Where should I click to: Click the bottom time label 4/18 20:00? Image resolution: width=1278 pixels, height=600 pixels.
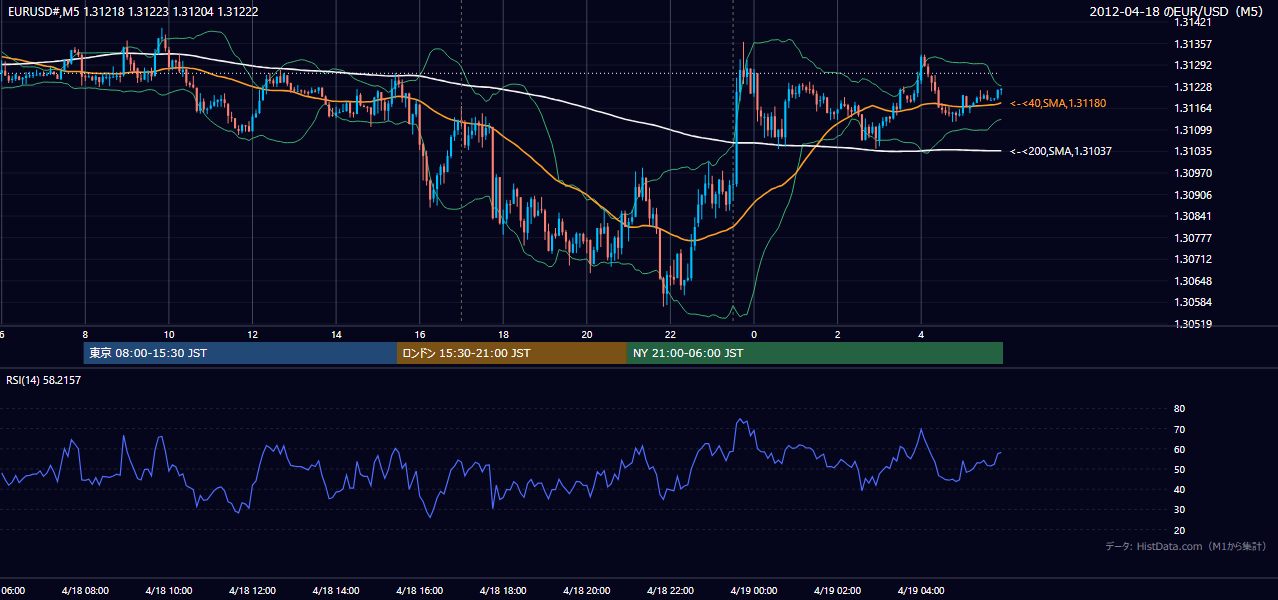click(x=586, y=590)
